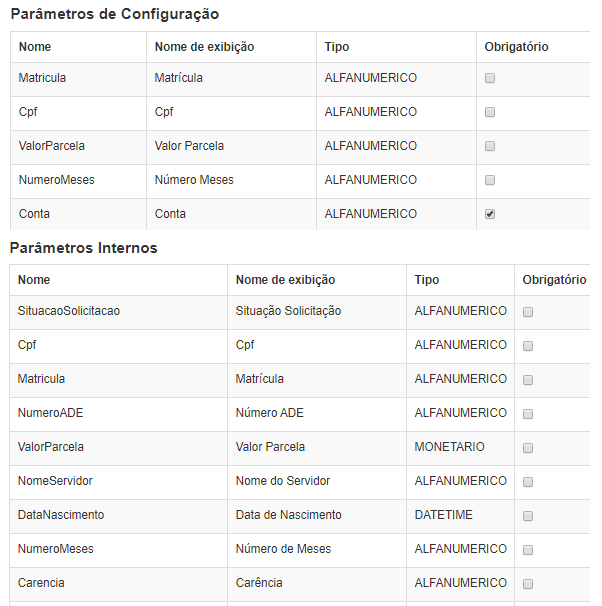Toggle Obrigatório checkbox for SituacaoSolicitacao

528,312
